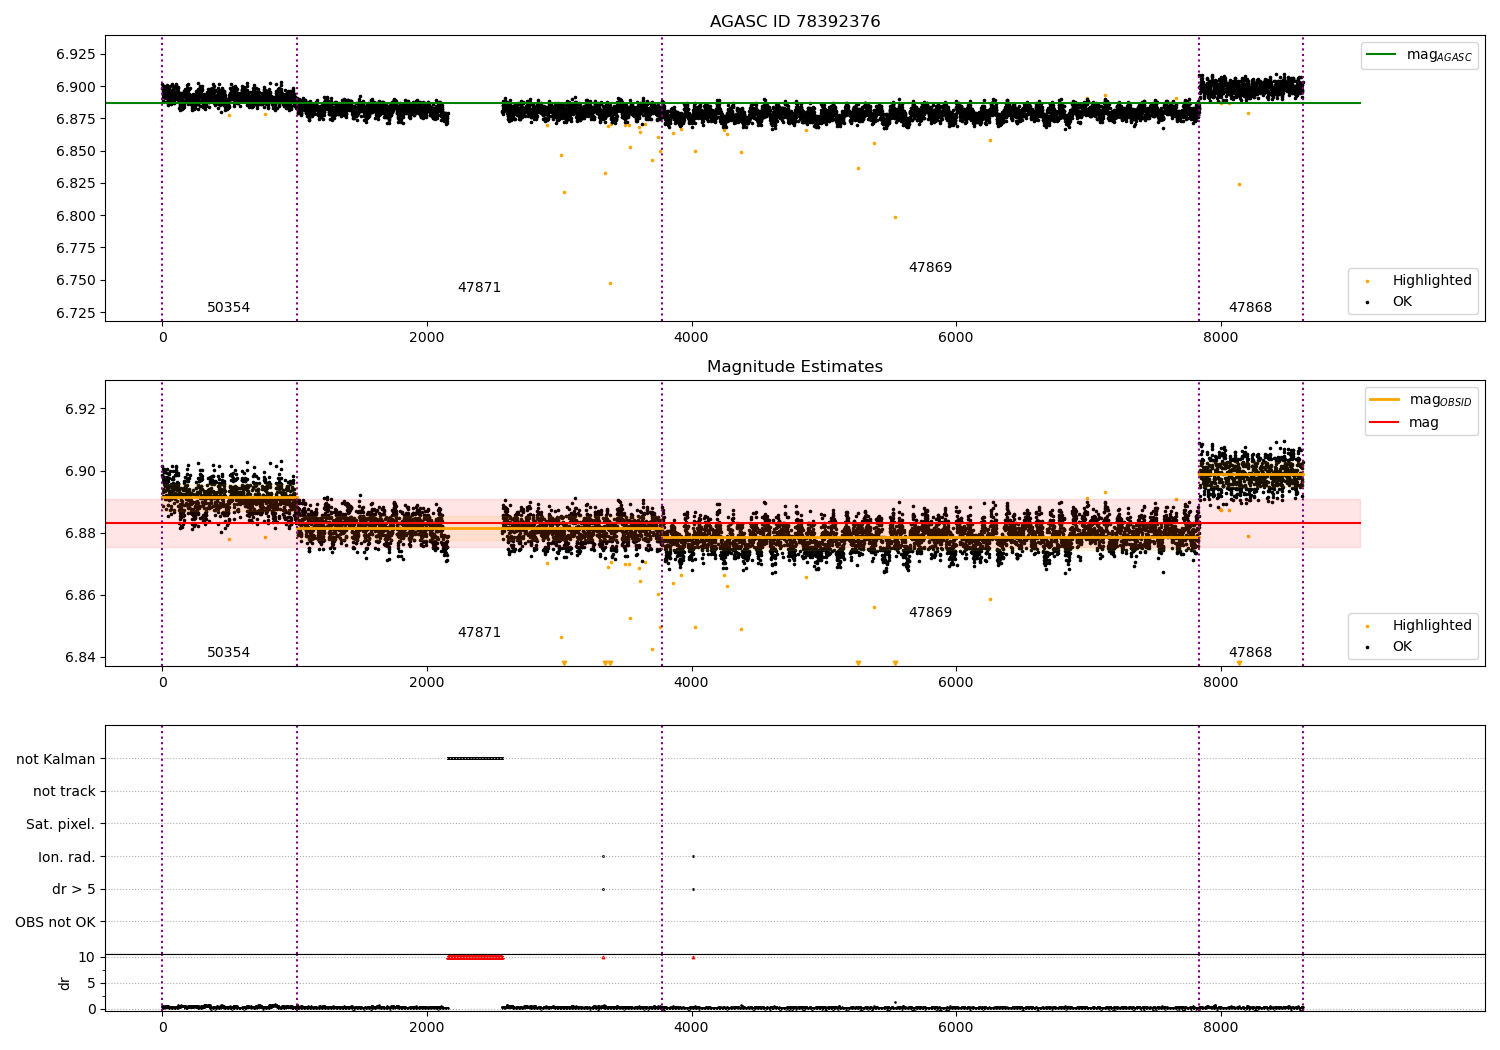Click obsid label 47869 in top plot
The width and height of the screenshot is (1500, 1050).
931,268
